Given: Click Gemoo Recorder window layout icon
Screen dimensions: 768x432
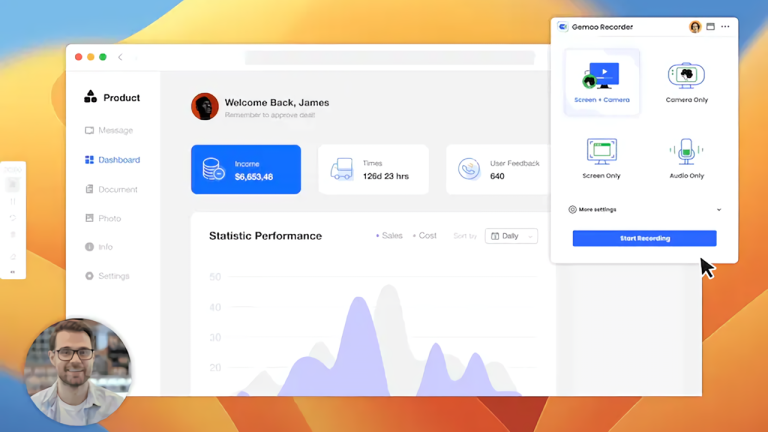Looking at the screenshot, I should click(x=710, y=26).
